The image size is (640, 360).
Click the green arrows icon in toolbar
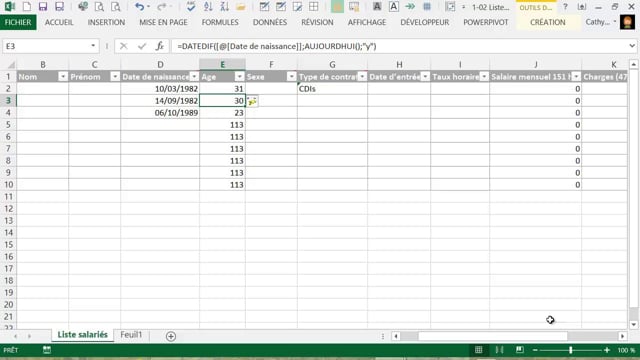coord(410,7)
